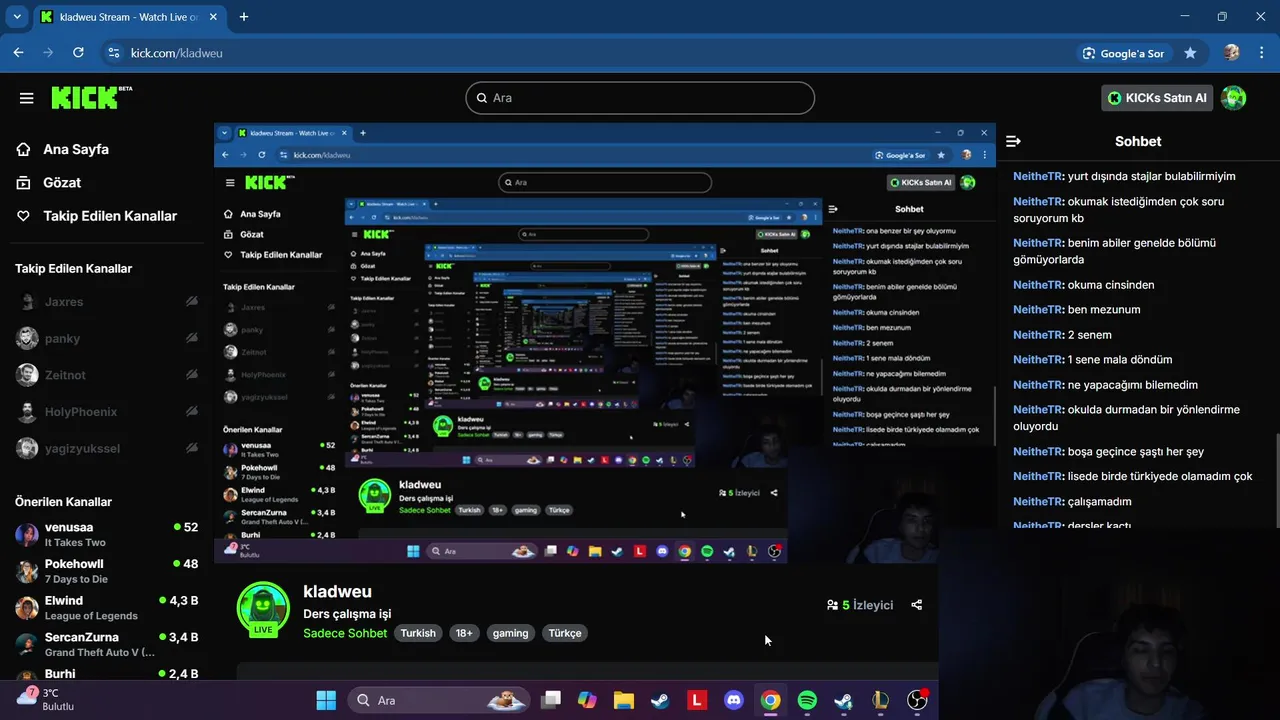Image resolution: width=1280 pixels, height=720 pixels.
Task: Select the kladweu Stream browser tab
Action: point(128,17)
